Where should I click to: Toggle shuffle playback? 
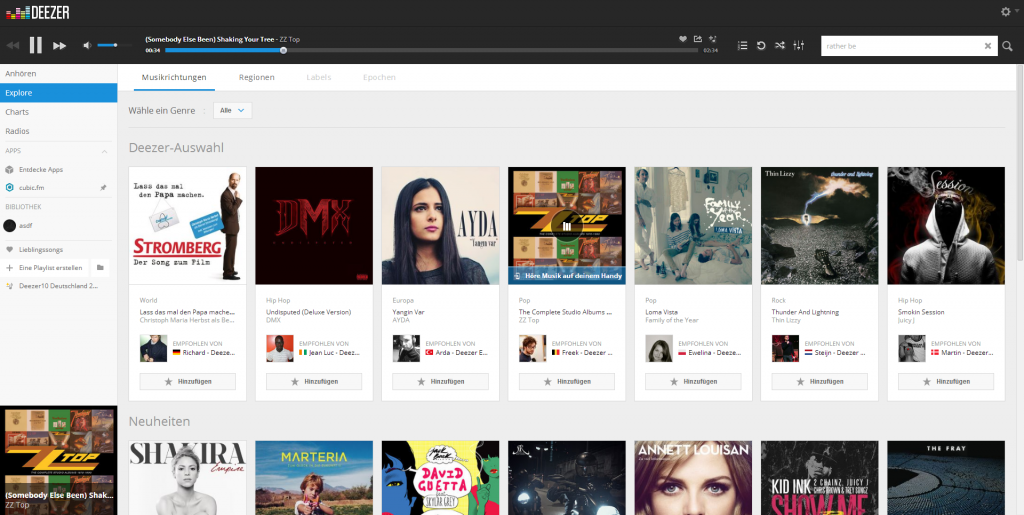780,46
